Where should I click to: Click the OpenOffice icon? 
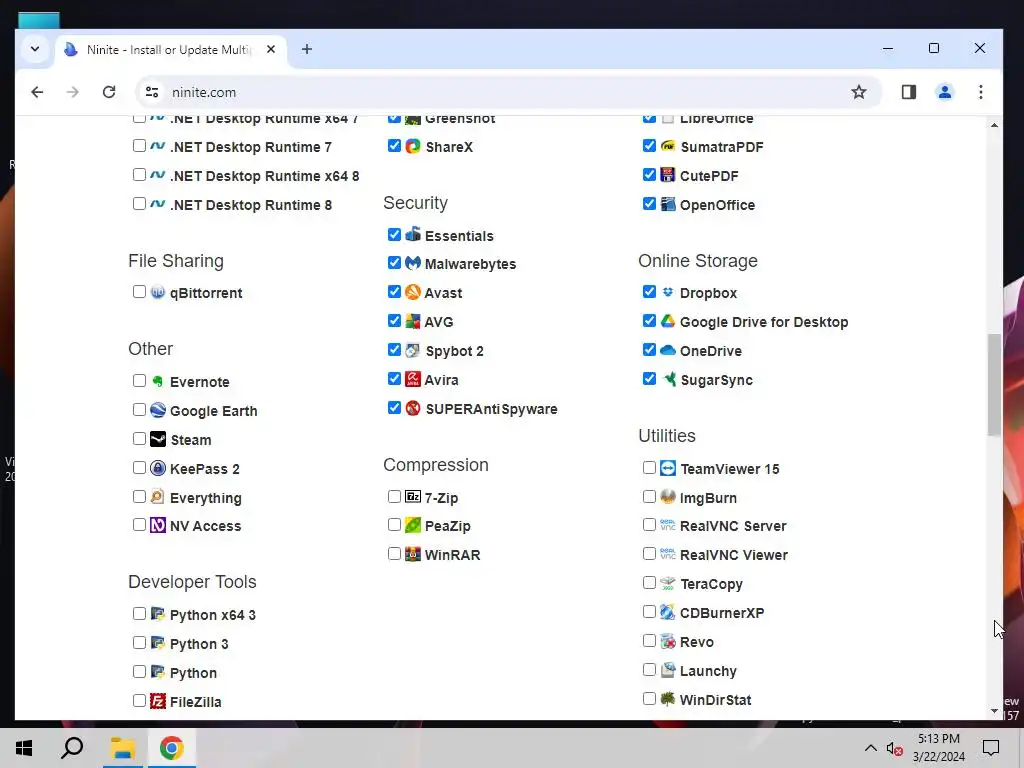[667, 204]
